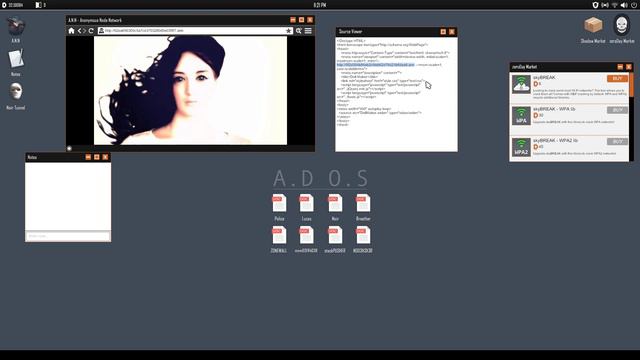640x360 pixels.
Task: Open the second file in the bottom row
Action: tap(307, 235)
